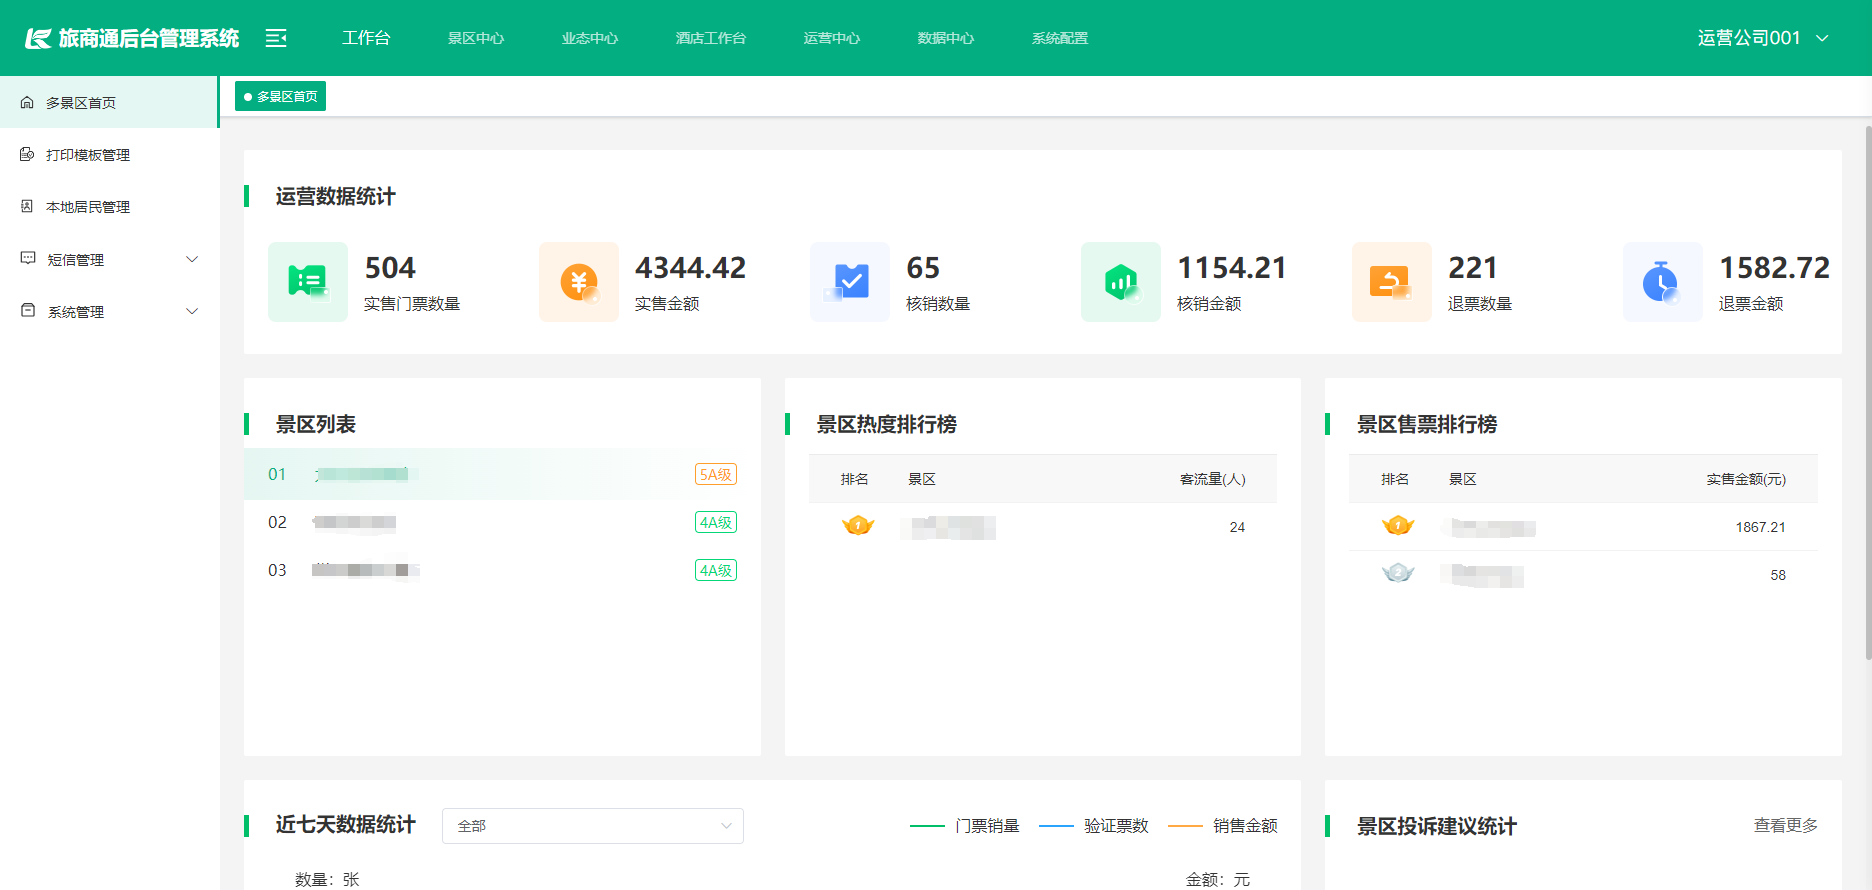The image size is (1872, 890).
Task: Open 系统管理 in sidebar
Action: point(109,311)
